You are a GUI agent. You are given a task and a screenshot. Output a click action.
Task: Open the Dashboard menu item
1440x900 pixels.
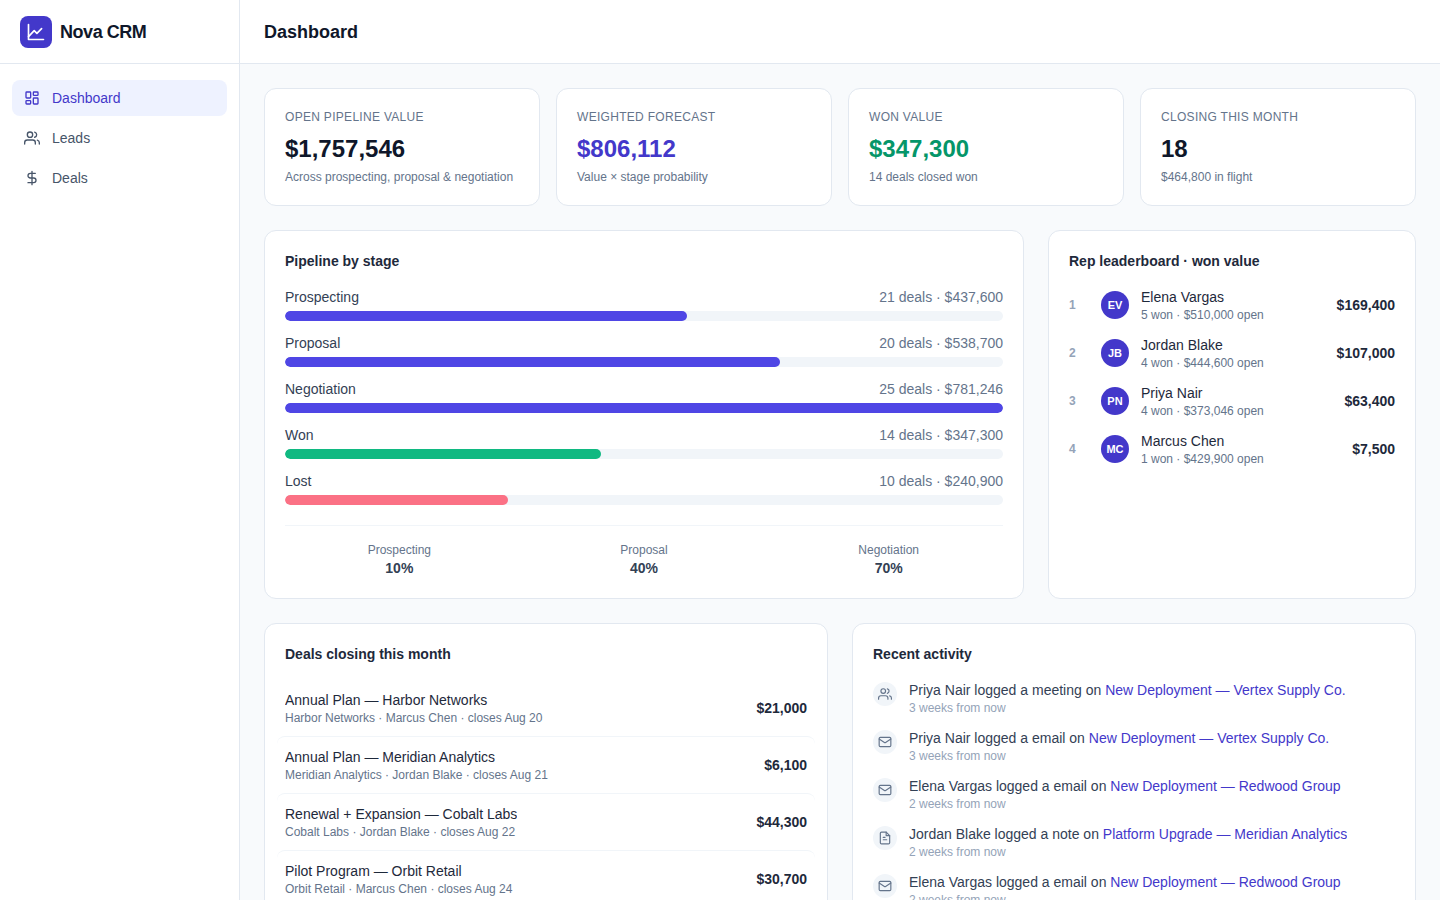[120, 98]
